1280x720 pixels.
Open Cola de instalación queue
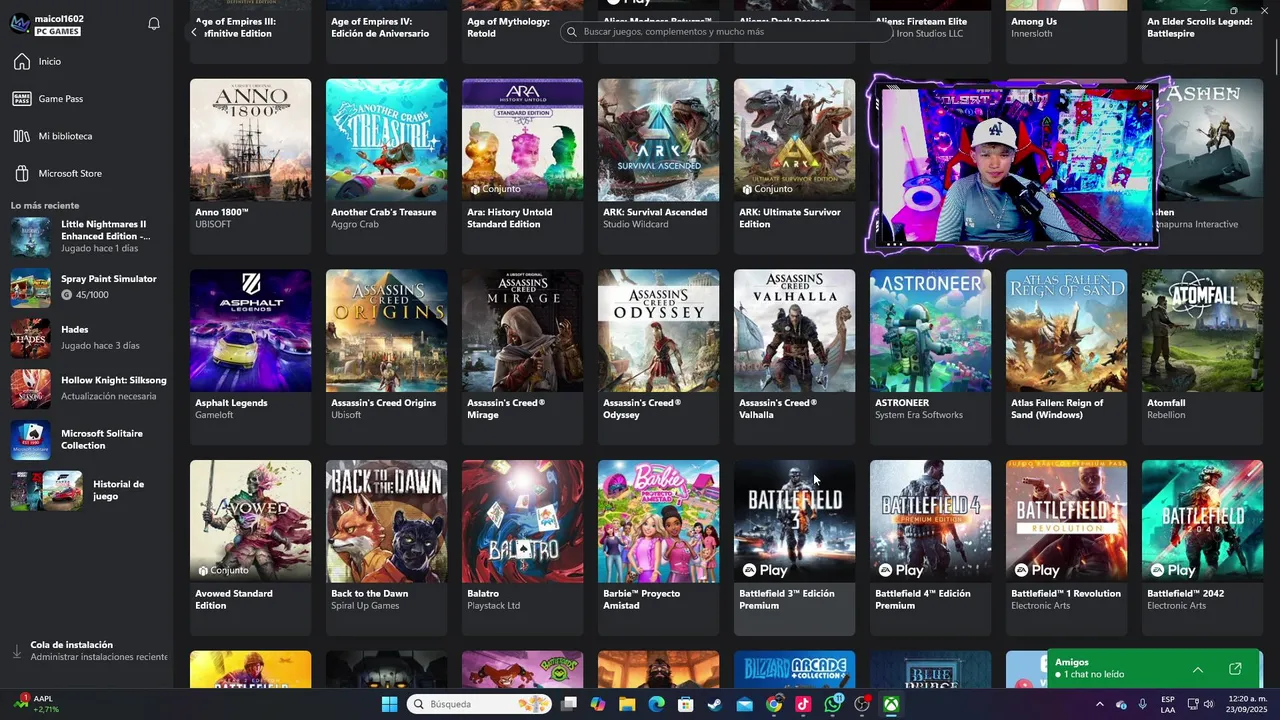point(88,651)
